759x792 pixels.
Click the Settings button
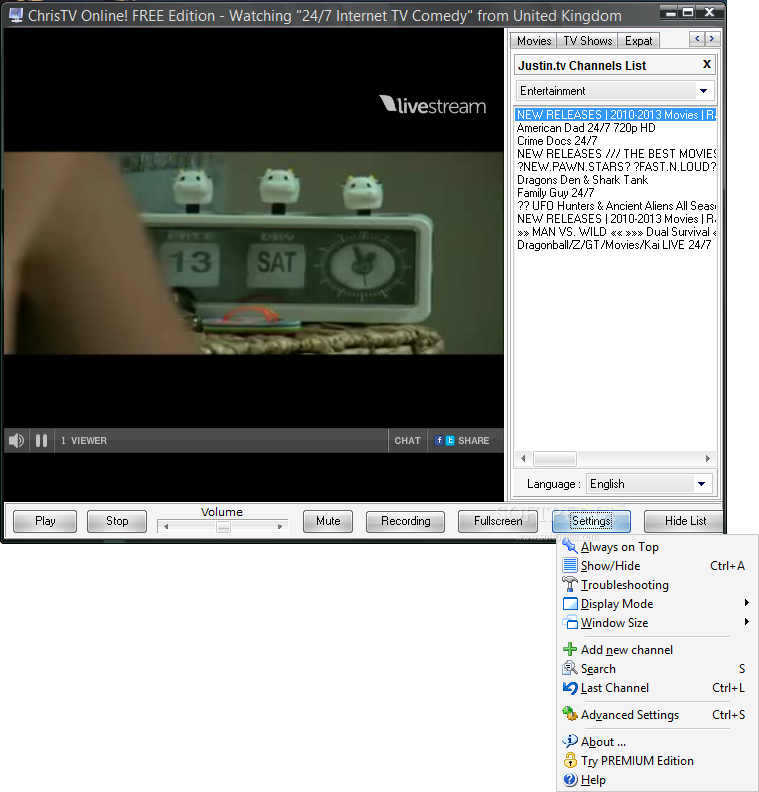click(591, 521)
